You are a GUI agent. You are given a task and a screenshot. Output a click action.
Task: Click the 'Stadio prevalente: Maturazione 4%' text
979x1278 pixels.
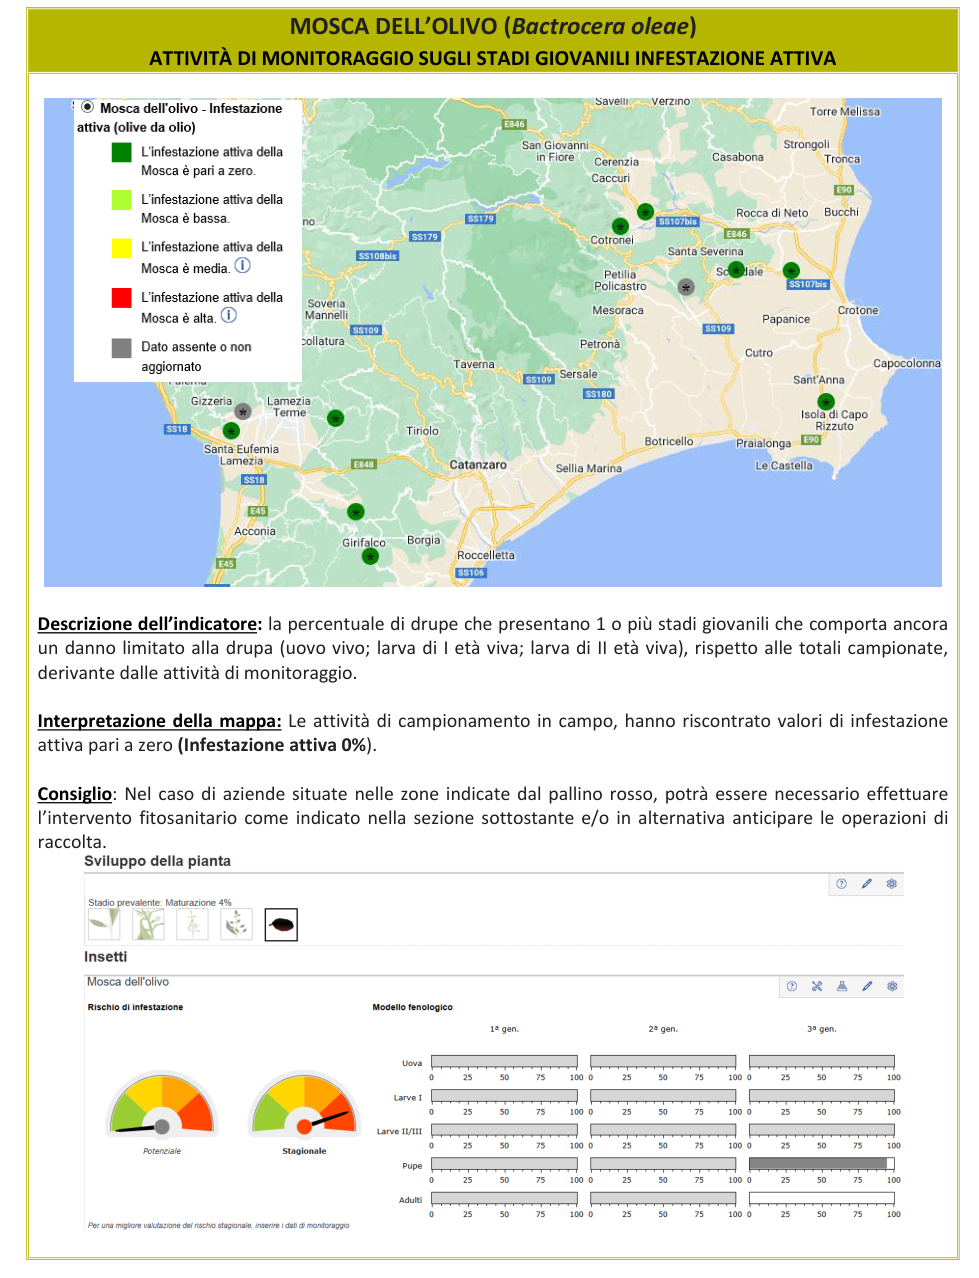(x=160, y=902)
